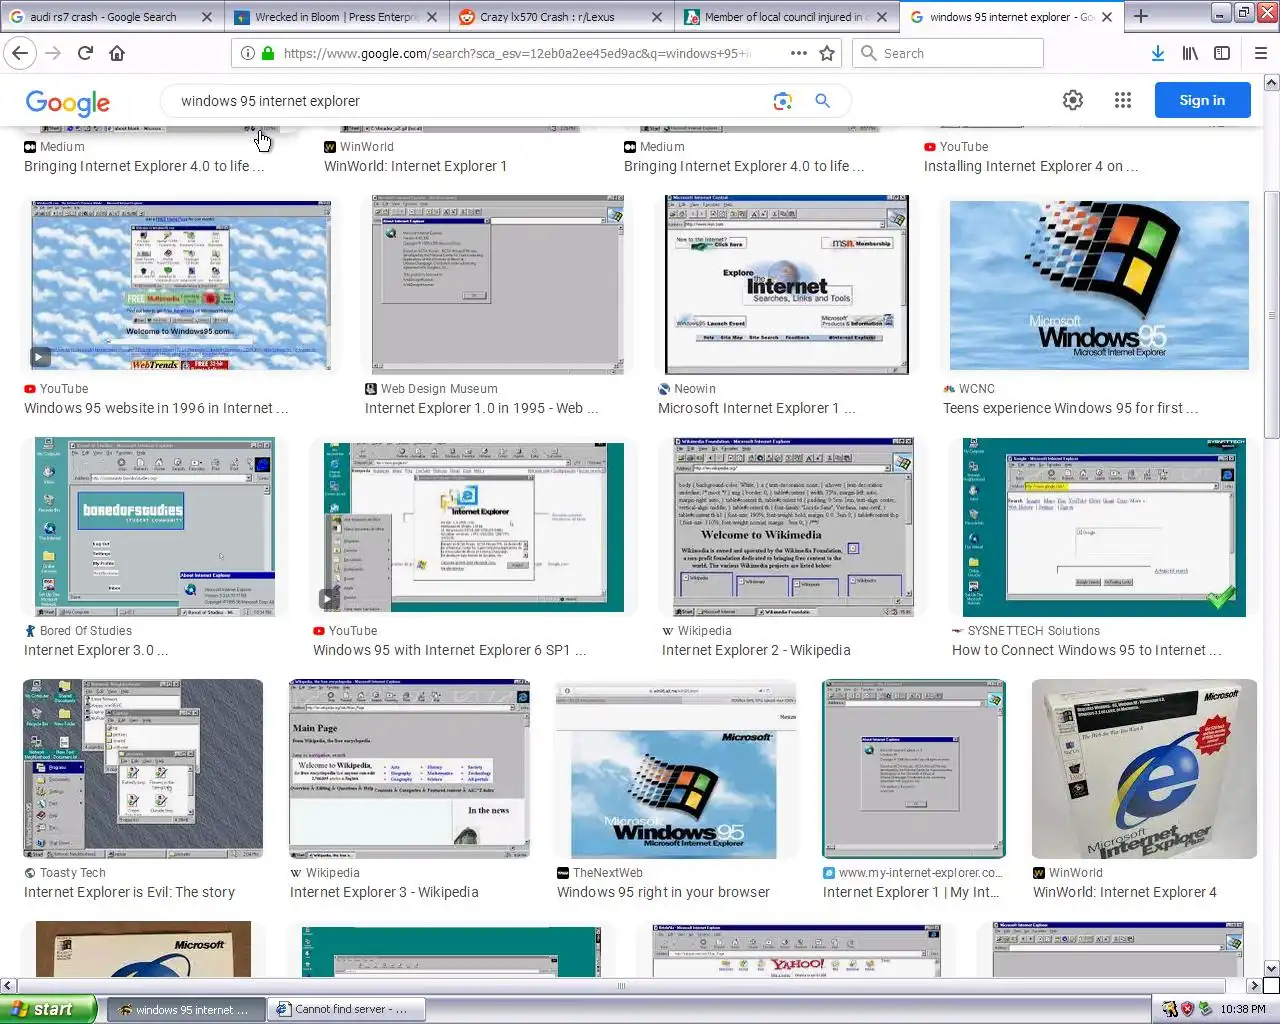Open 'Cannot find server' taskbar window

pos(348,1009)
